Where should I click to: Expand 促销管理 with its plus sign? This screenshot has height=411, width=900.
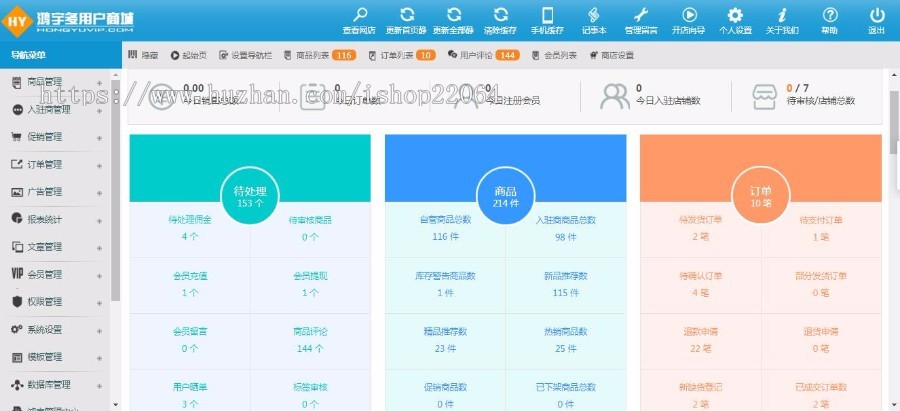click(99, 138)
